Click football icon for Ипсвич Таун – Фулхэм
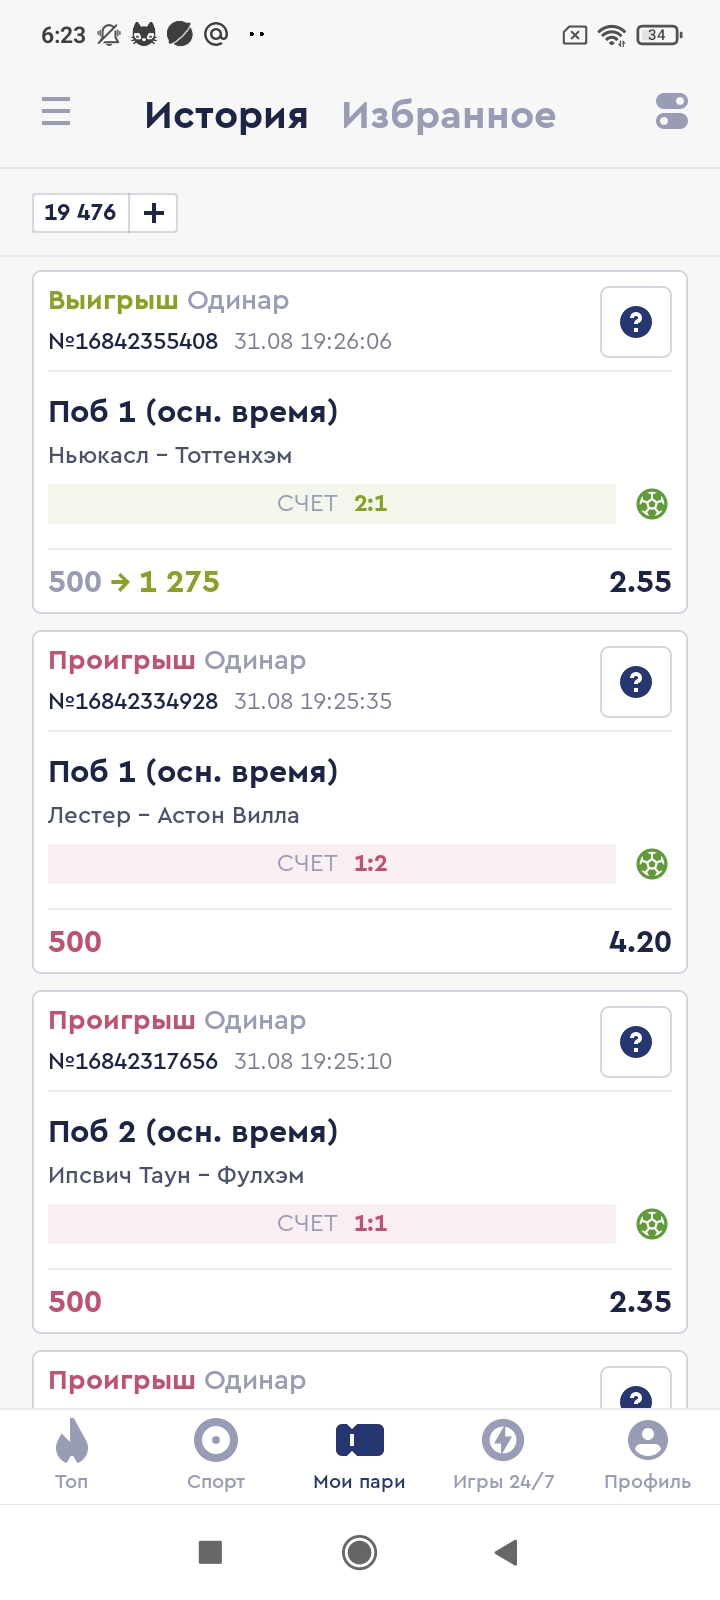The height and width of the screenshot is (1600, 720). (652, 1224)
